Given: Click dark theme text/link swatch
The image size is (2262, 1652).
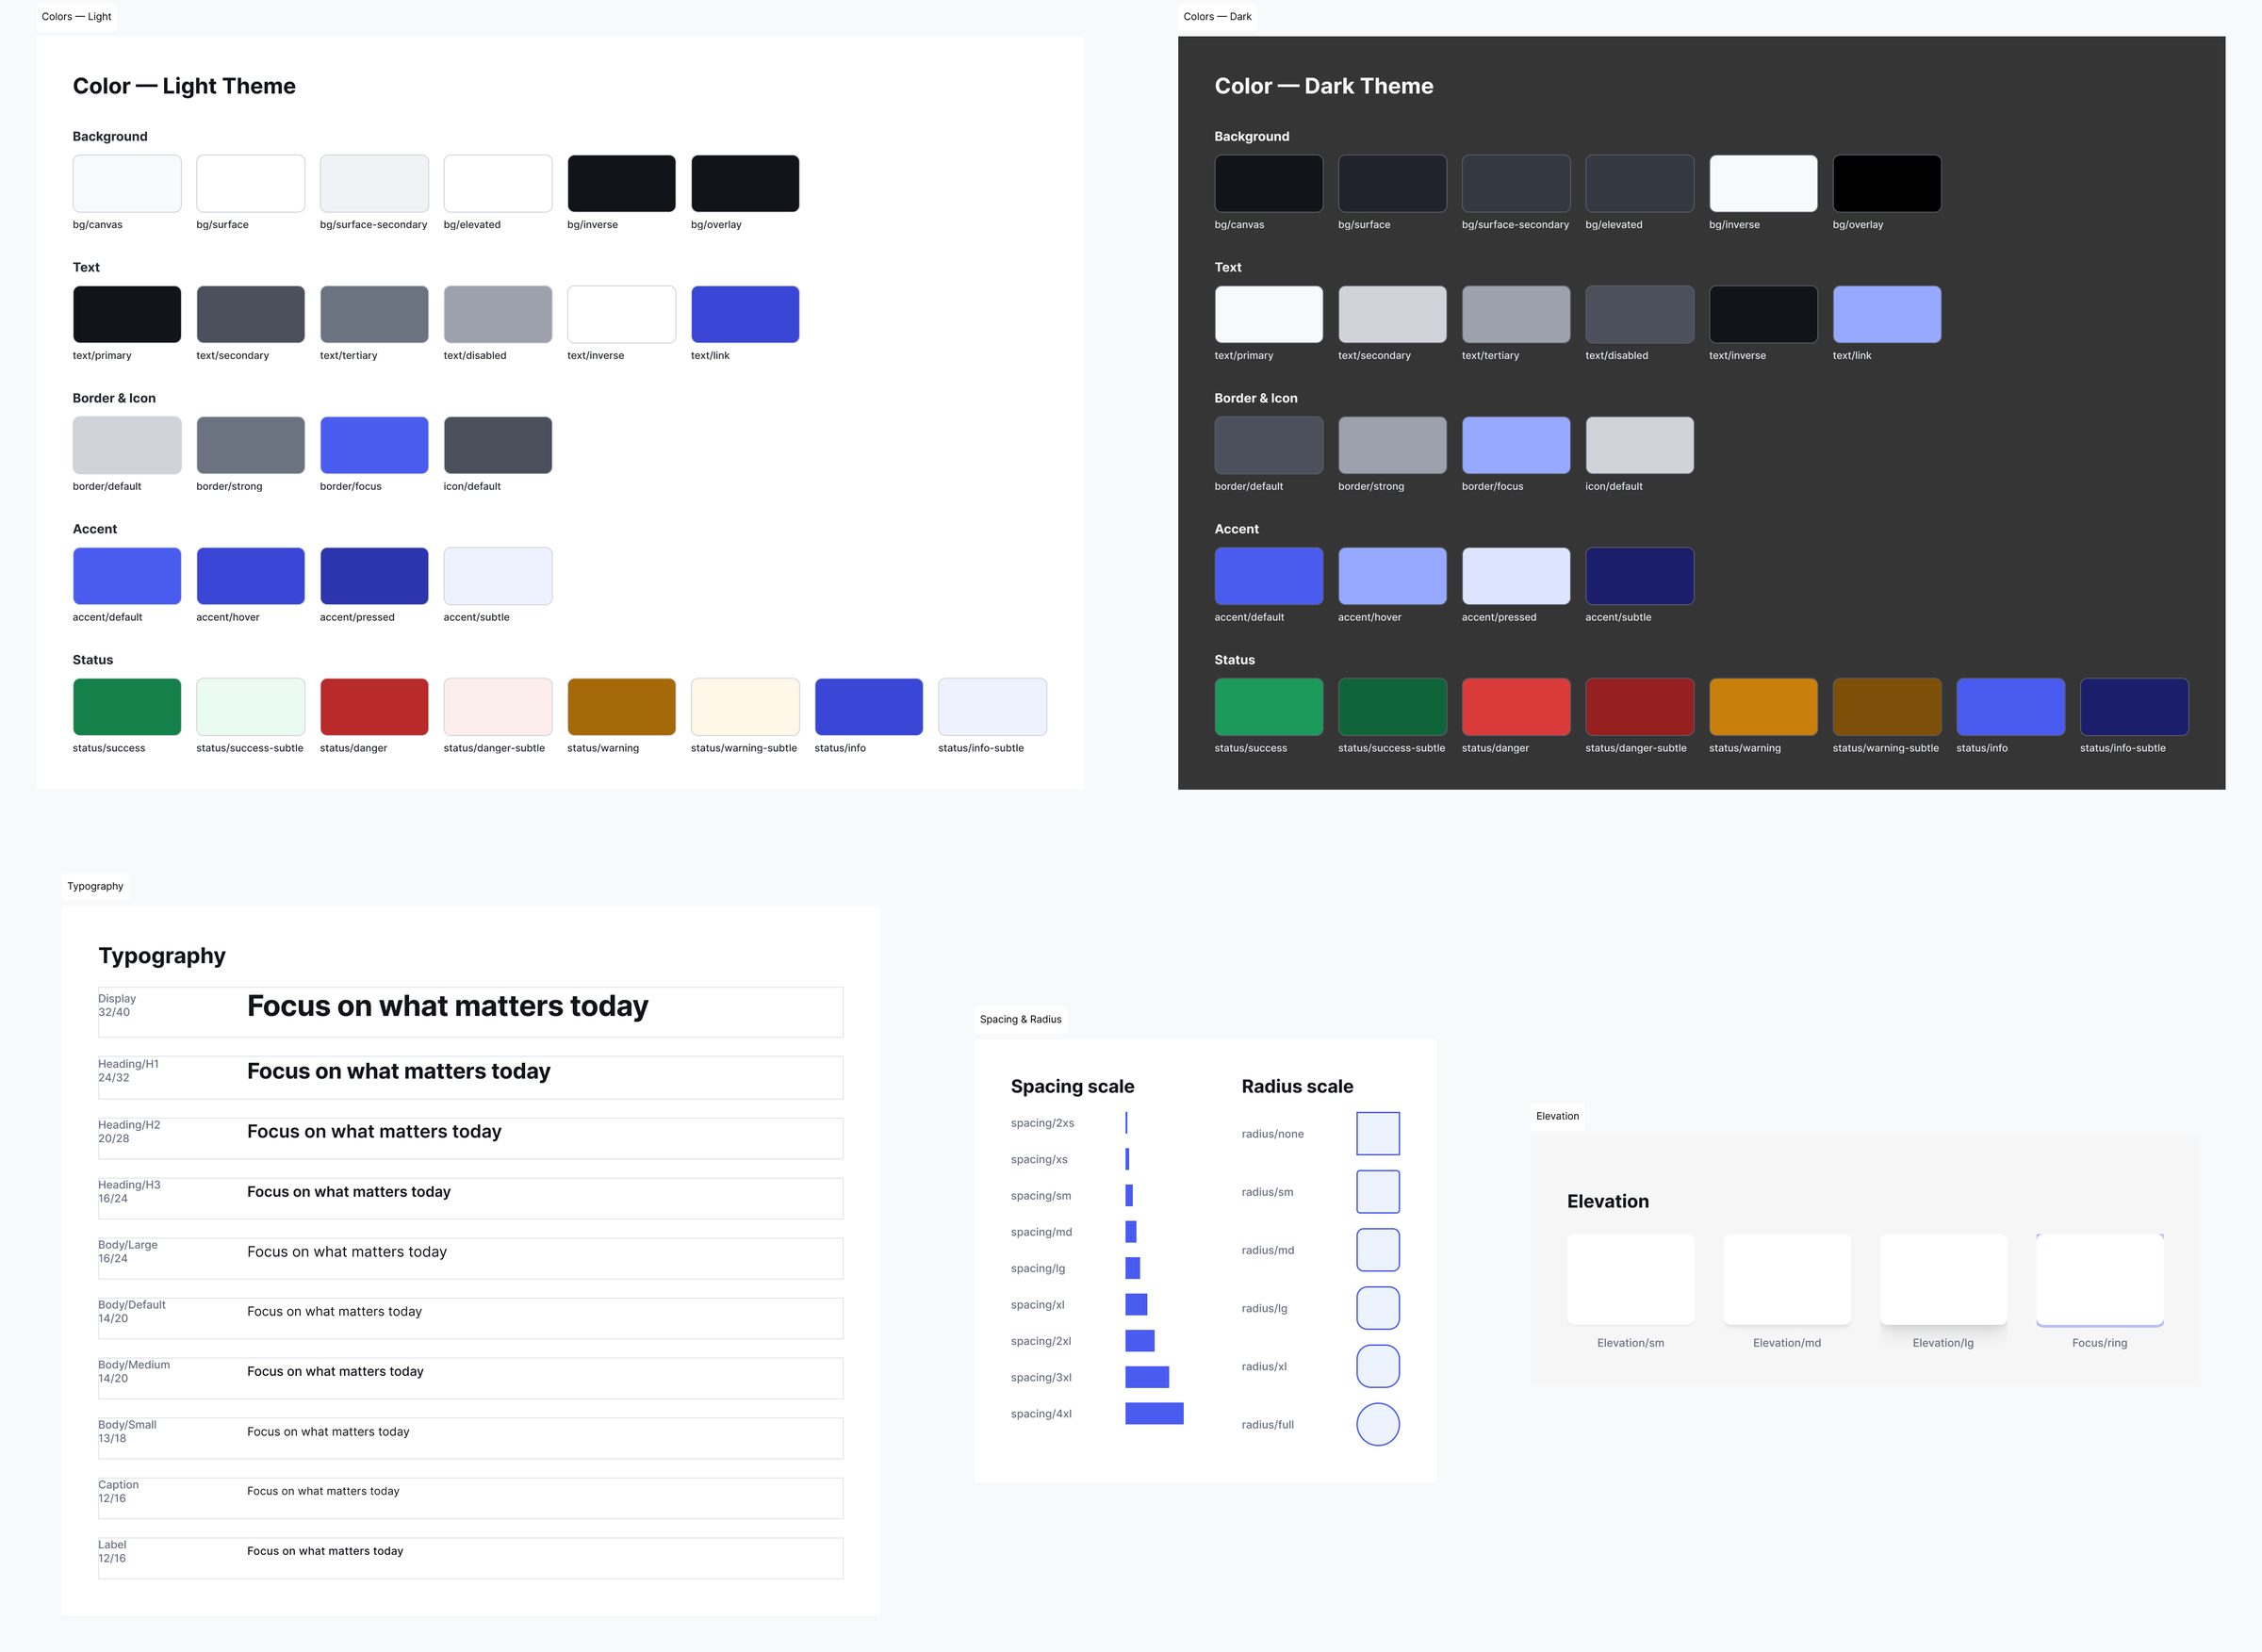Looking at the screenshot, I should pos(1887,314).
